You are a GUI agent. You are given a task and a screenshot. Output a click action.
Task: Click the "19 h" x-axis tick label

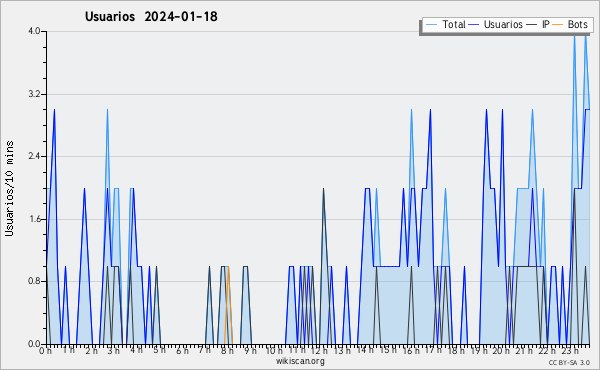[x=479, y=351]
